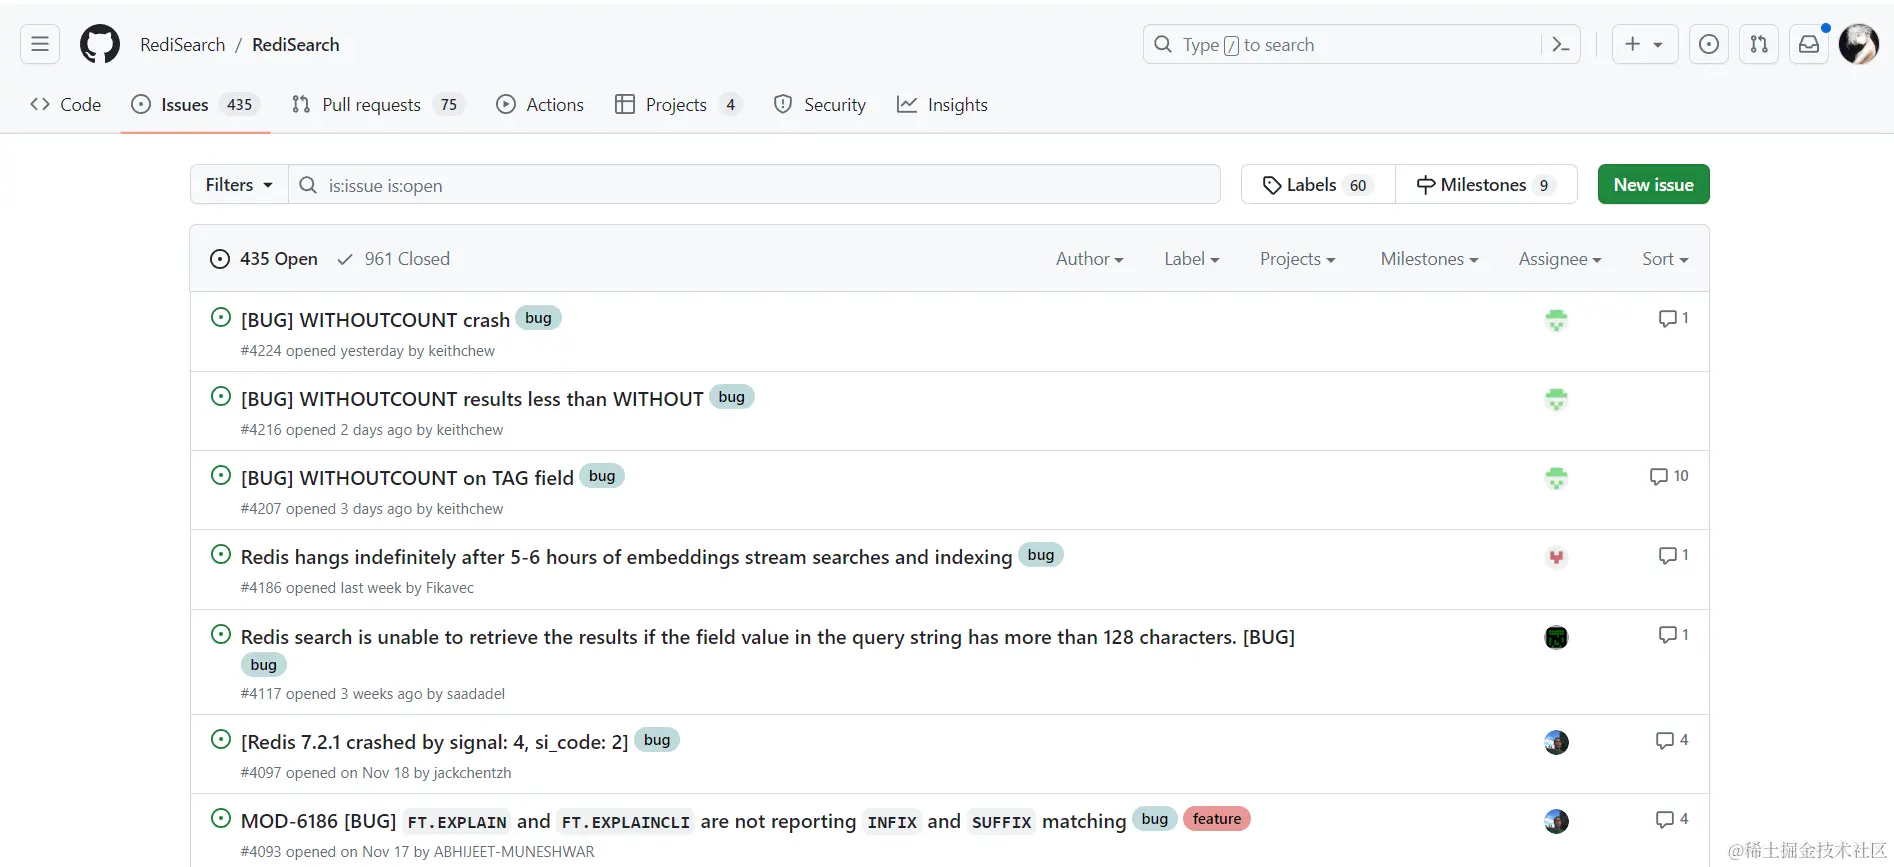Viewport: 1894px width, 867px height.
Task: Open 1 comment on WITHOUTCOUNT crash issue
Action: (x=1674, y=318)
